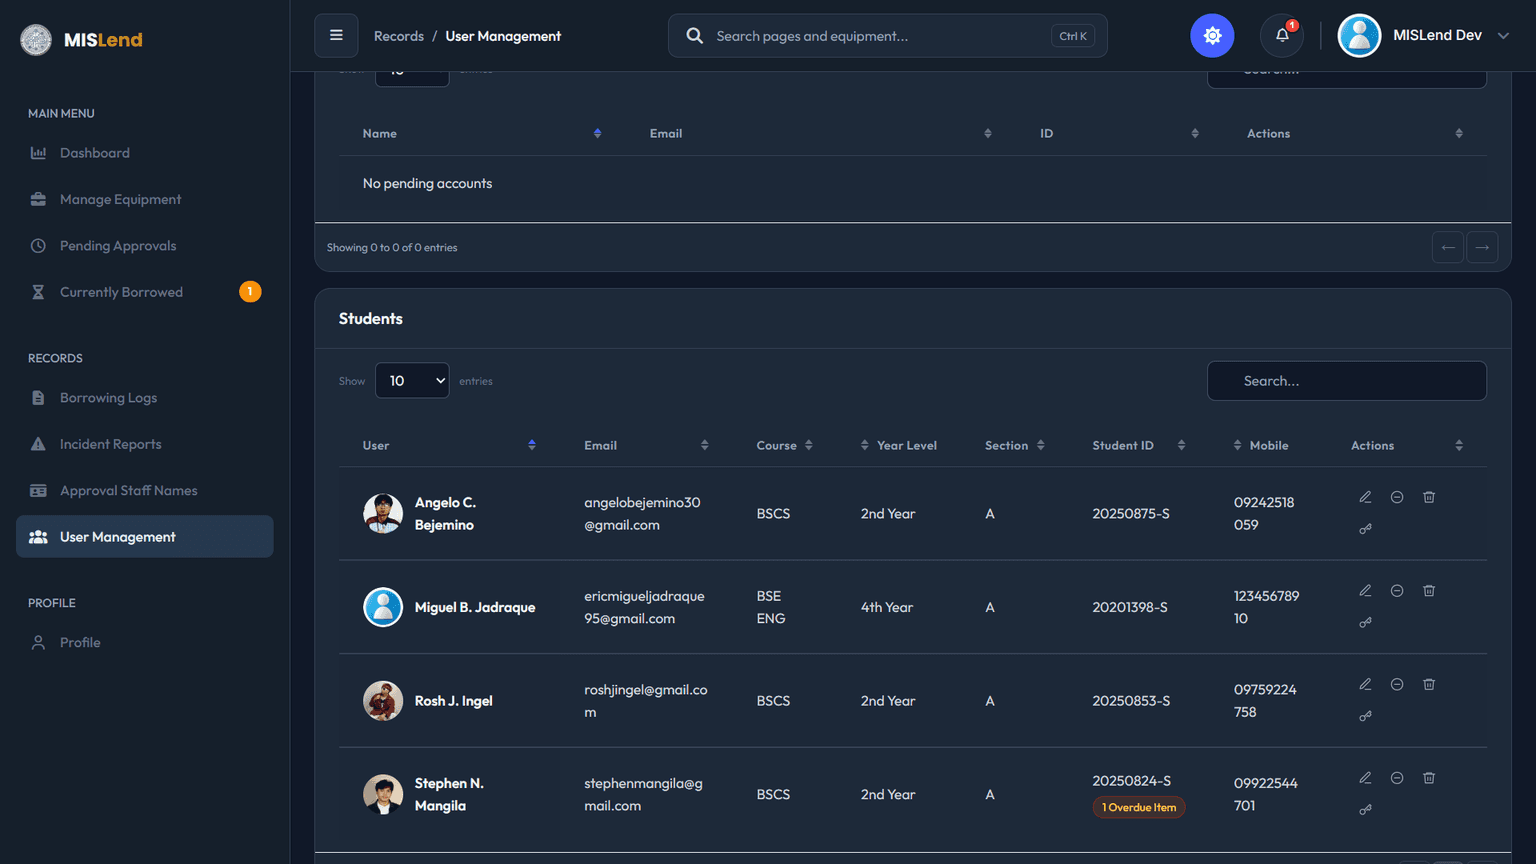
Task: Open the notifications bell icon
Action: tap(1282, 36)
